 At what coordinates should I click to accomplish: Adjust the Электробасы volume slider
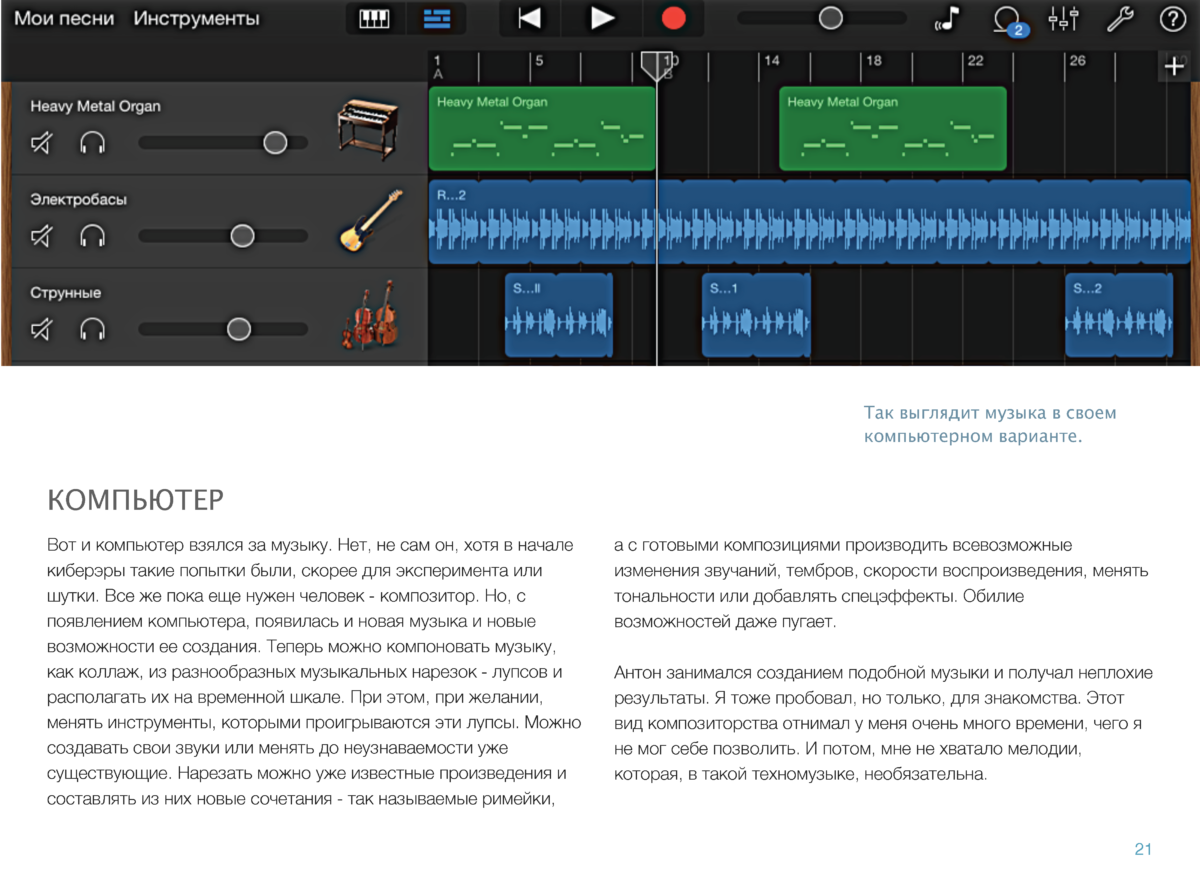[x=241, y=235]
